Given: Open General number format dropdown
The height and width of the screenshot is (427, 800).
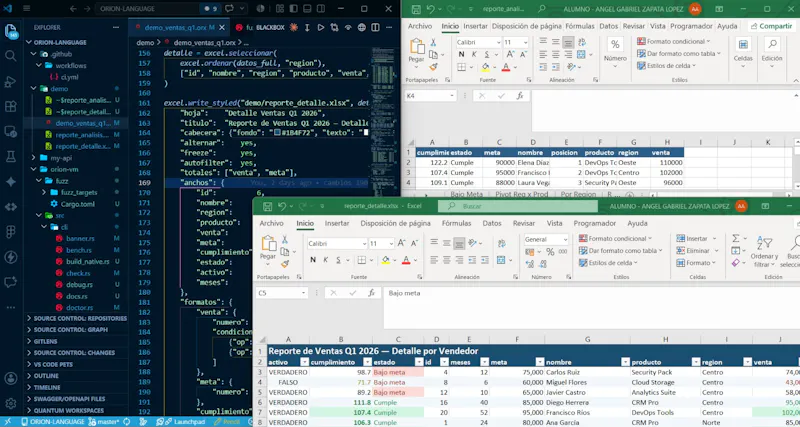Looking at the screenshot, I should click(565, 239).
